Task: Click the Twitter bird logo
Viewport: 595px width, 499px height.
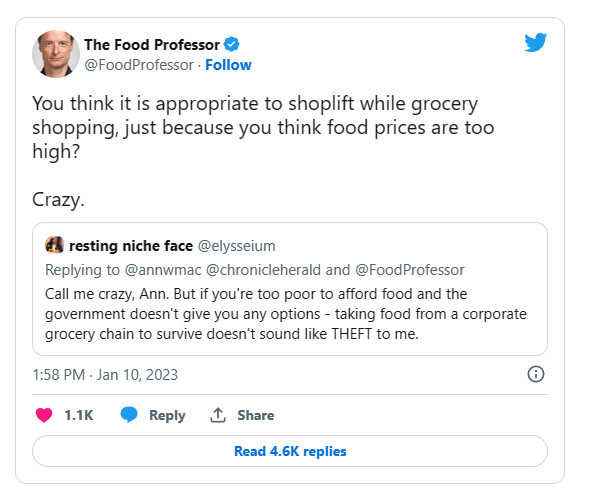Action: coord(535,42)
